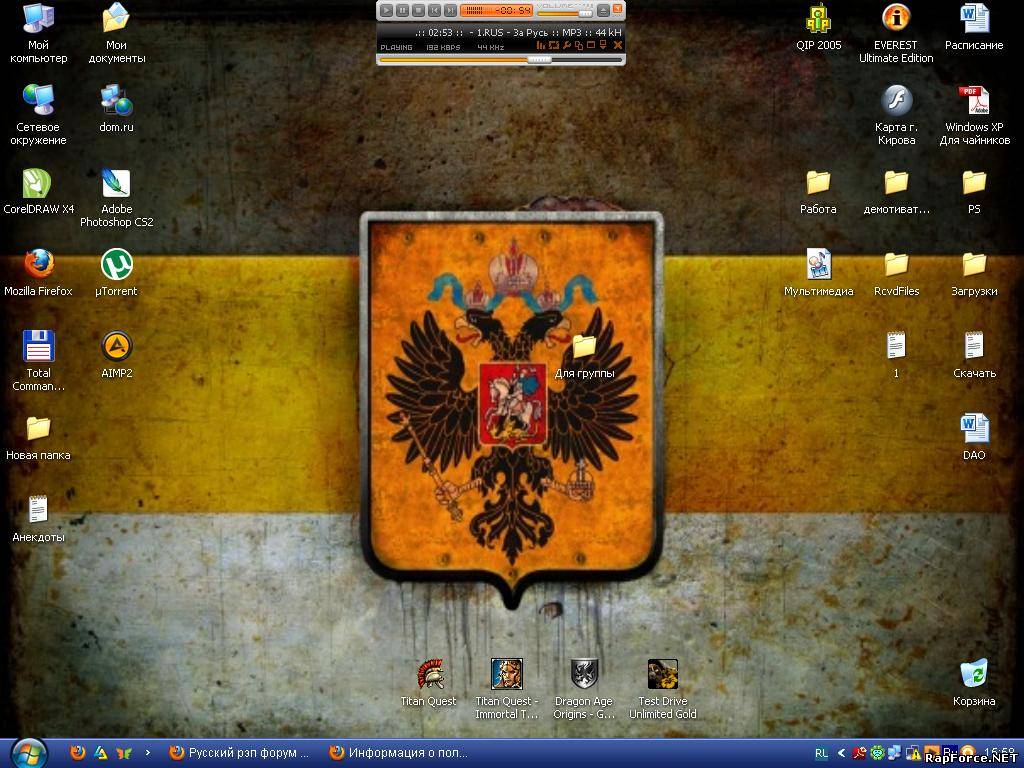The width and height of the screenshot is (1024, 768).
Task: Launch AIMP from the Quick Launch bar
Action: (x=101, y=753)
